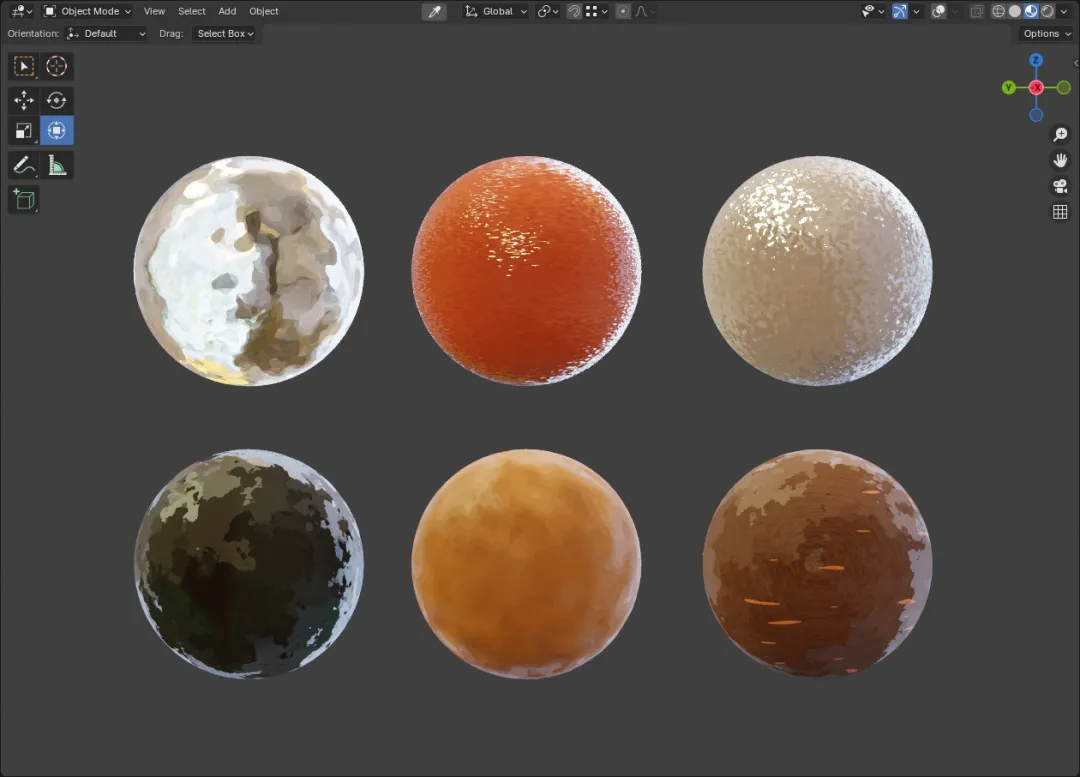Click the orange textured sphere
This screenshot has width=1080, height=777.
[526, 270]
